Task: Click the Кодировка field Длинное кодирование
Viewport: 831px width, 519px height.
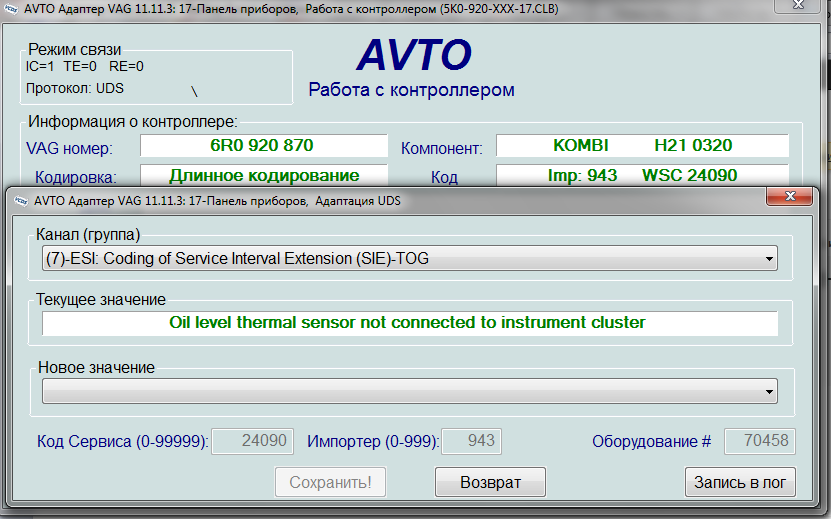Action: coord(262,176)
